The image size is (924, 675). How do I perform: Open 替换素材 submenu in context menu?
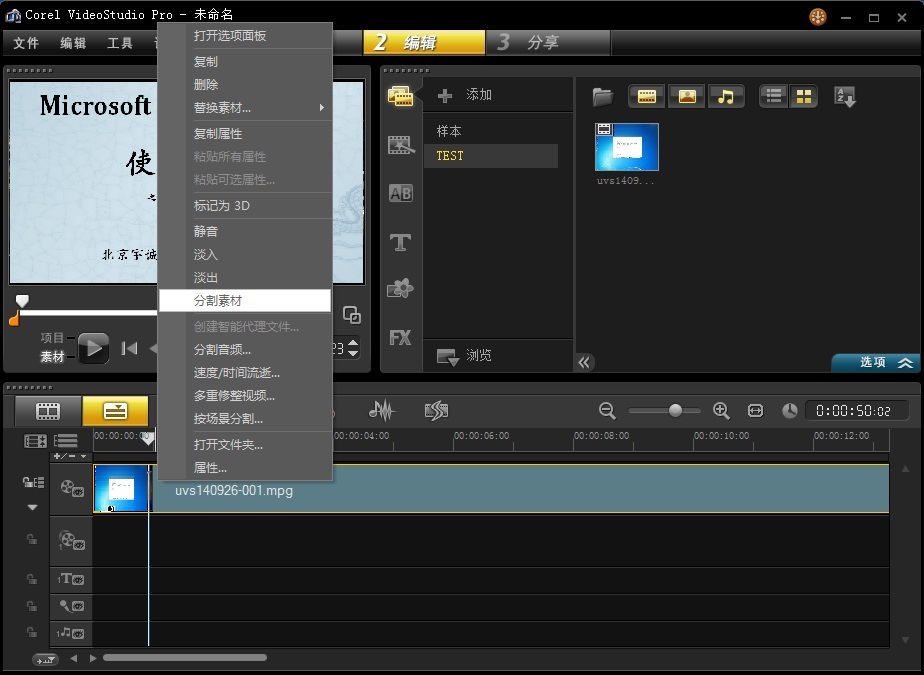click(245, 108)
